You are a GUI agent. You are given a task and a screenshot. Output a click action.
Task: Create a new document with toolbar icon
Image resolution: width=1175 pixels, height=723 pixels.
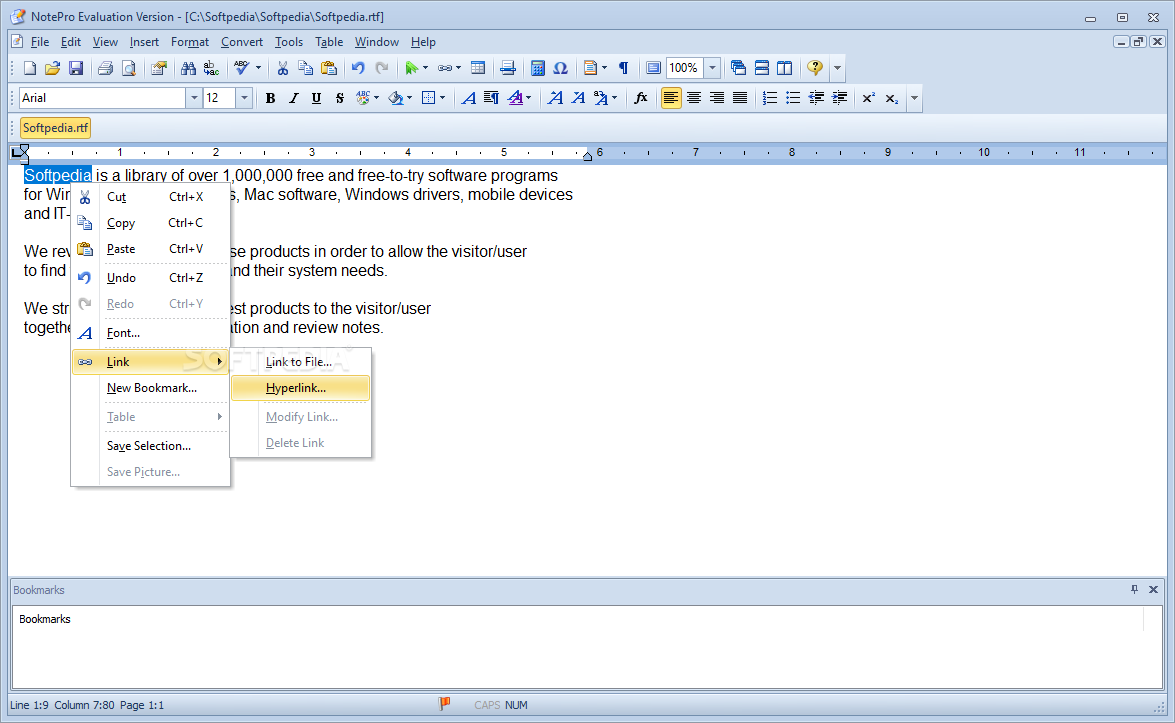pos(29,68)
